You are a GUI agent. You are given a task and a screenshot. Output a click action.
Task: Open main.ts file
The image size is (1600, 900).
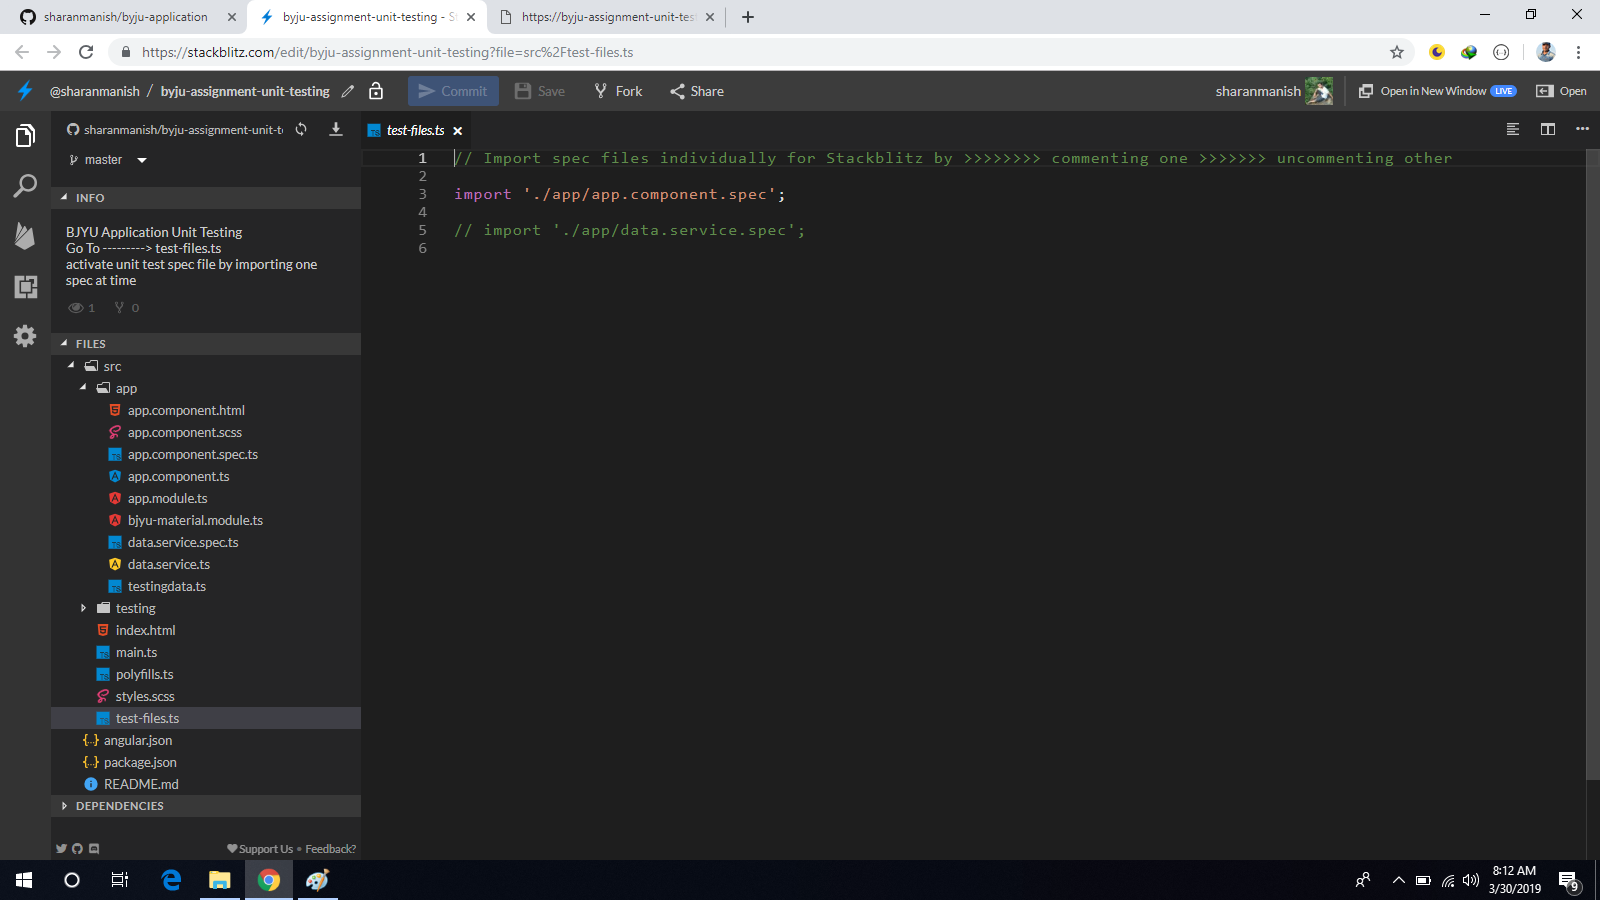coord(136,652)
